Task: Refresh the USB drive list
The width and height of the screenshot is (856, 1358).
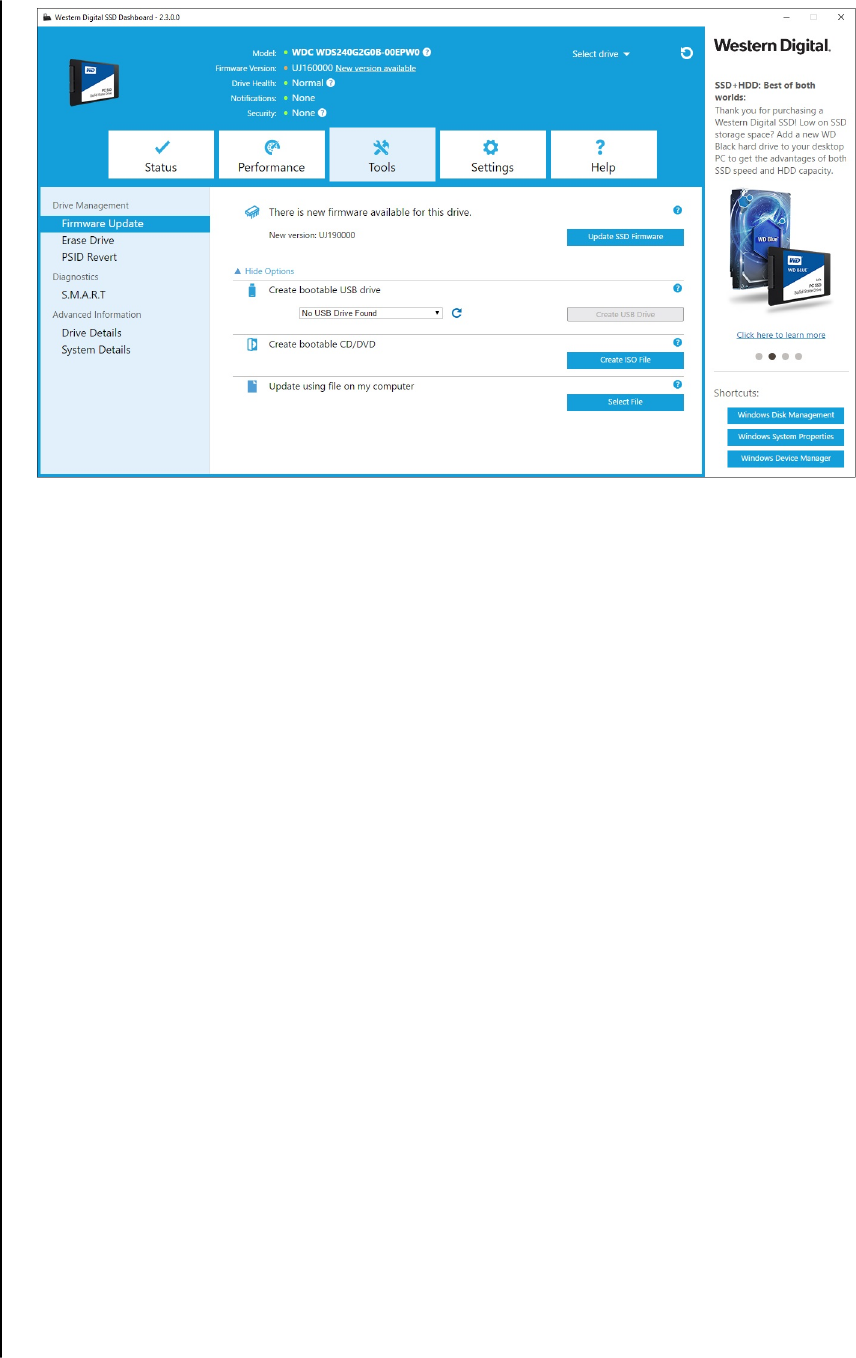Action: pos(457,313)
